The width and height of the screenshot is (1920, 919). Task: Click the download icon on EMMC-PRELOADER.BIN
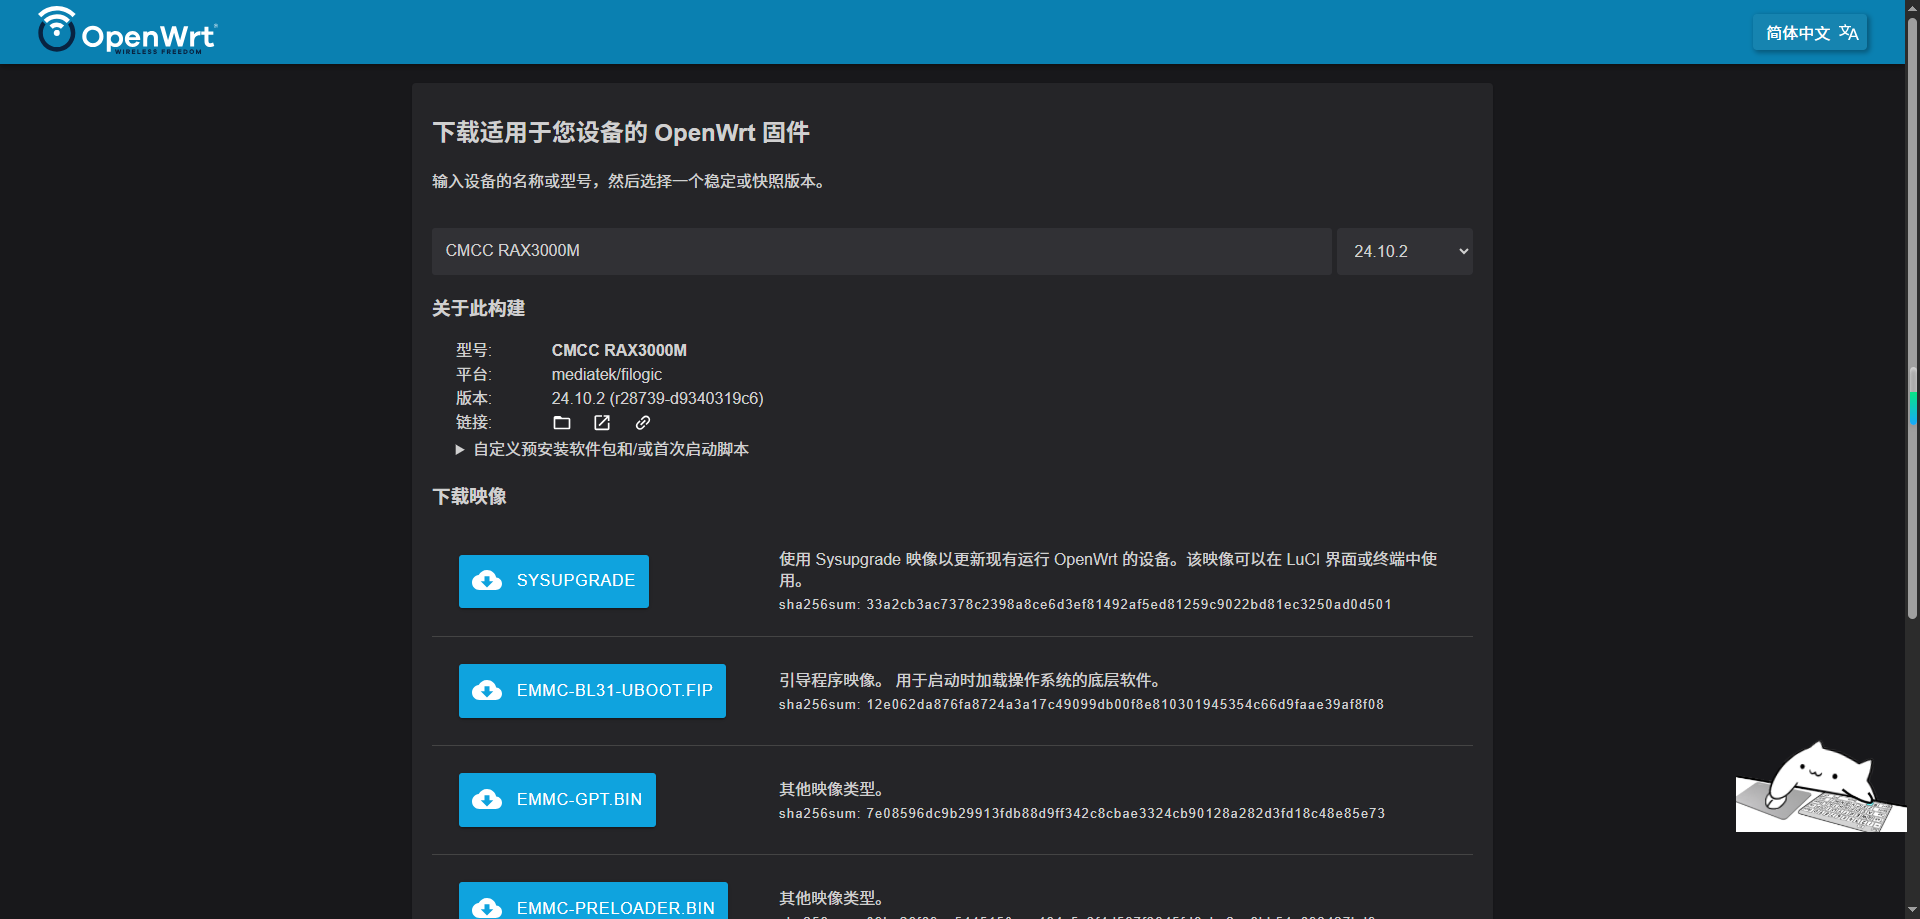click(x=487, y=908)
